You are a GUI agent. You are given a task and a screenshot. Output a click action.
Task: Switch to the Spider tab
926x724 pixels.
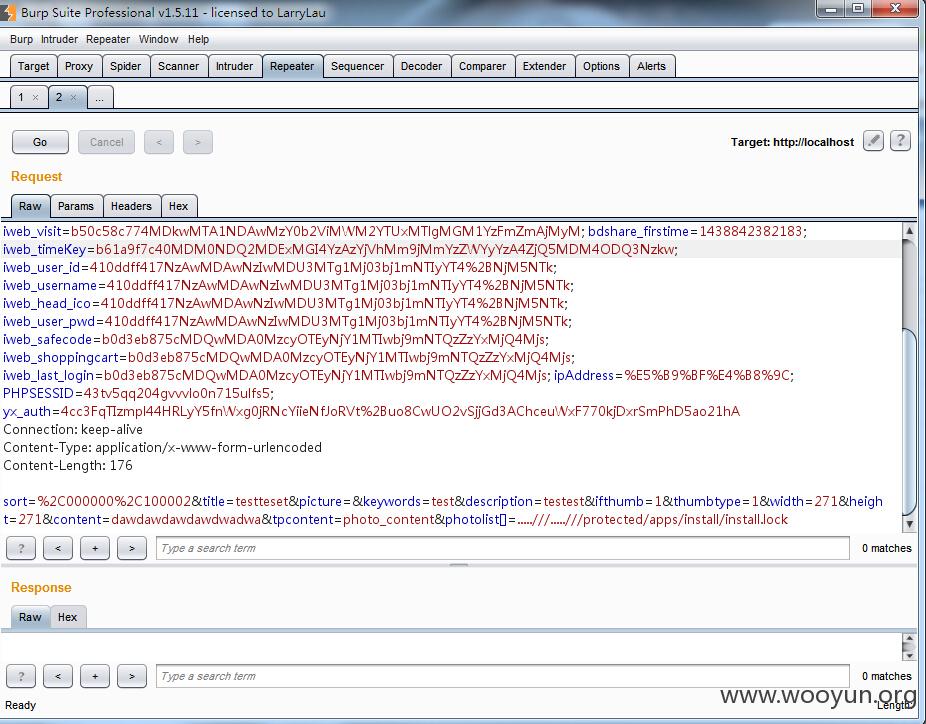126,66
